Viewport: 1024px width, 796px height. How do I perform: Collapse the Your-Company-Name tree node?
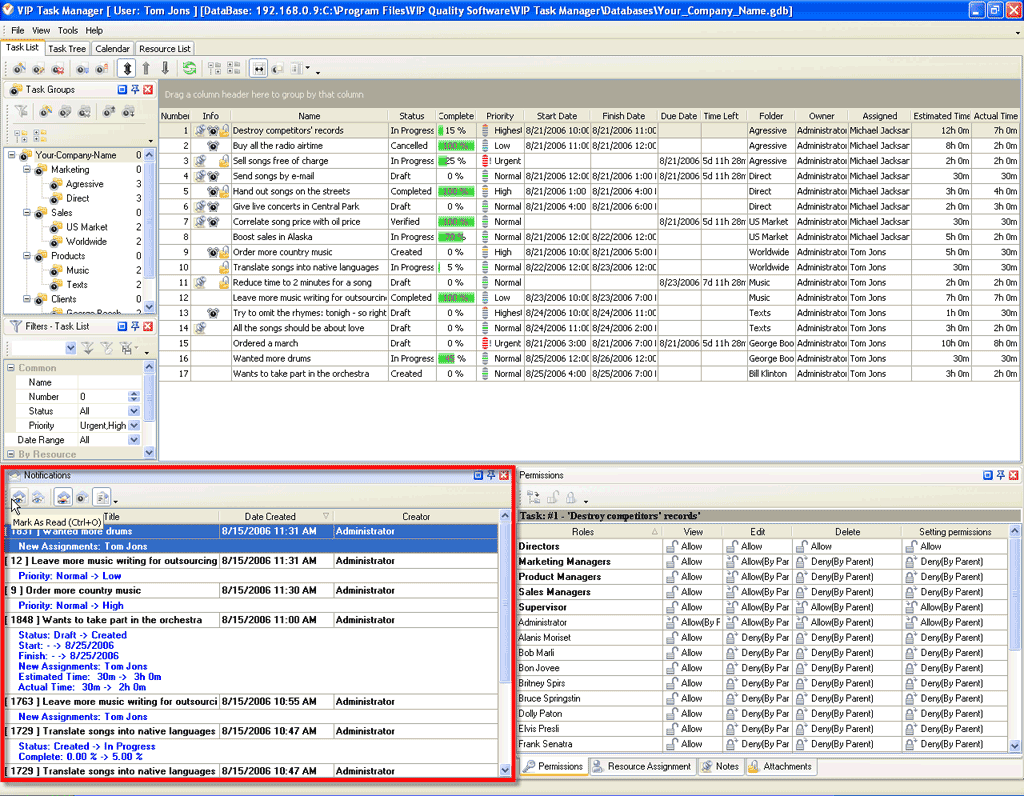pos(12,155)
